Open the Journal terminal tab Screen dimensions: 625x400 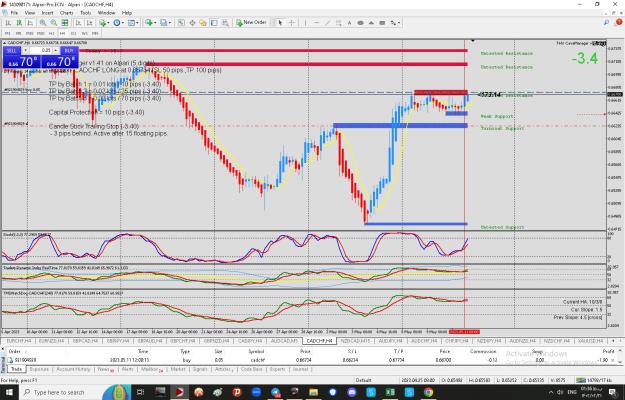300,369
